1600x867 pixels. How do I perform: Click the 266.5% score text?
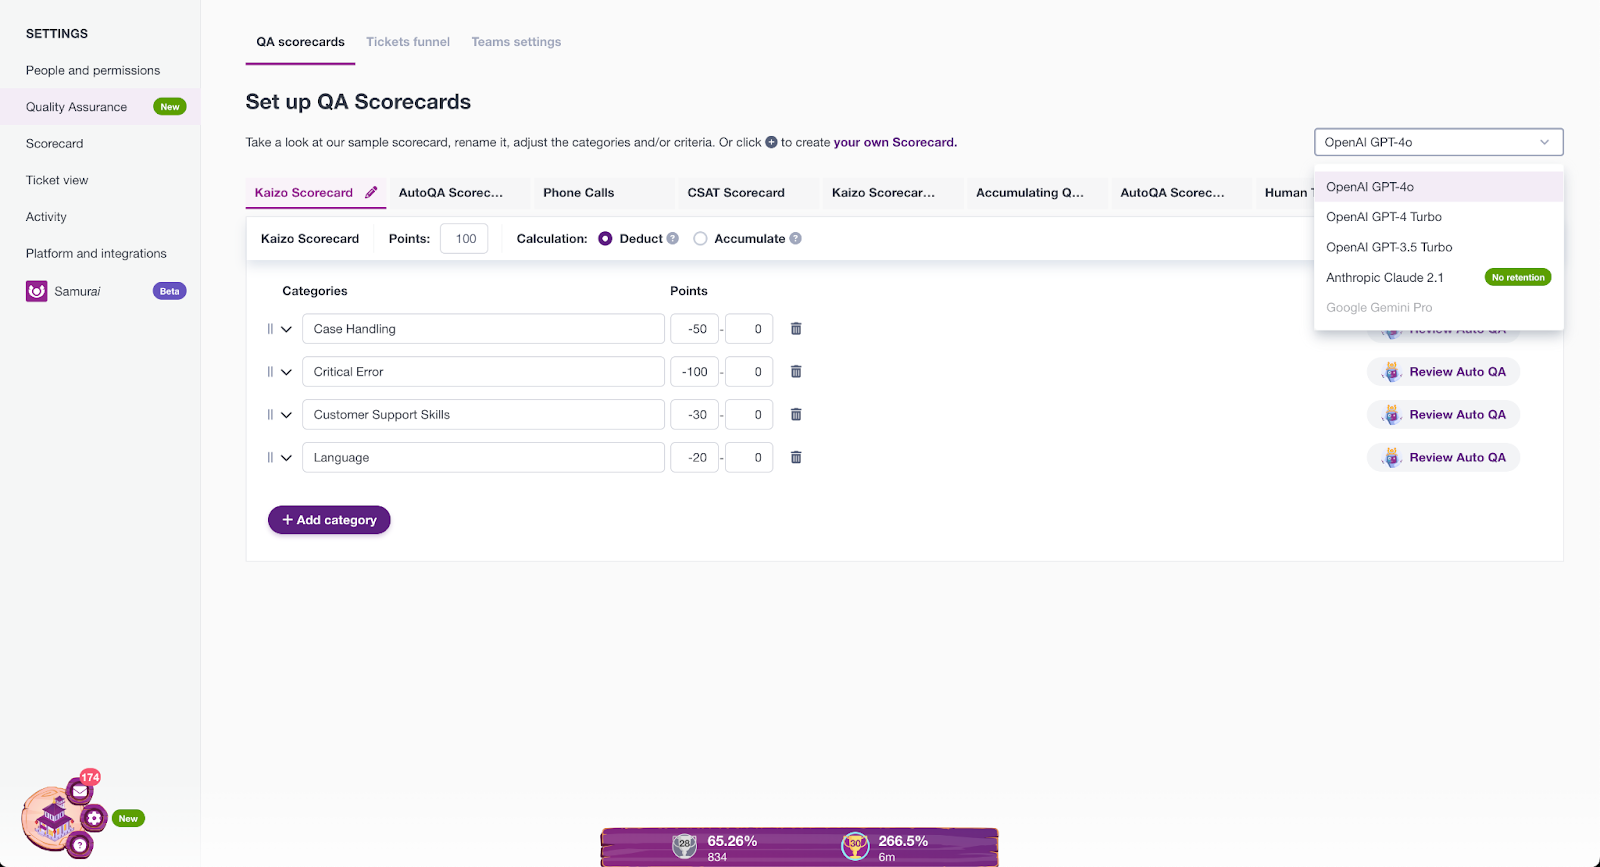tap(903, 841)
